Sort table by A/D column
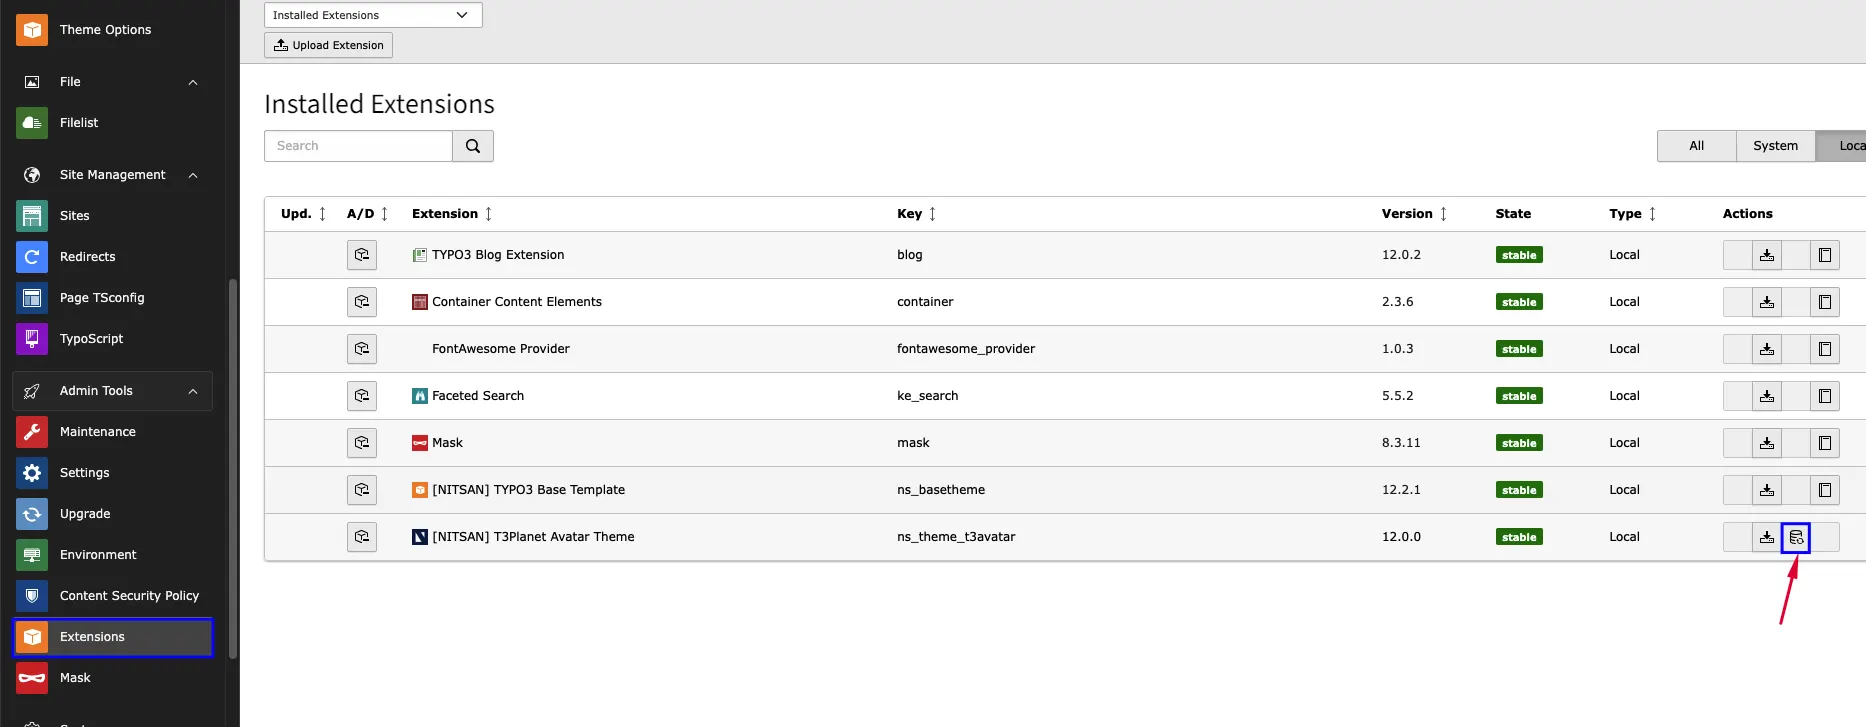This screenshot has width=1866, height=727. click(367, 214)
